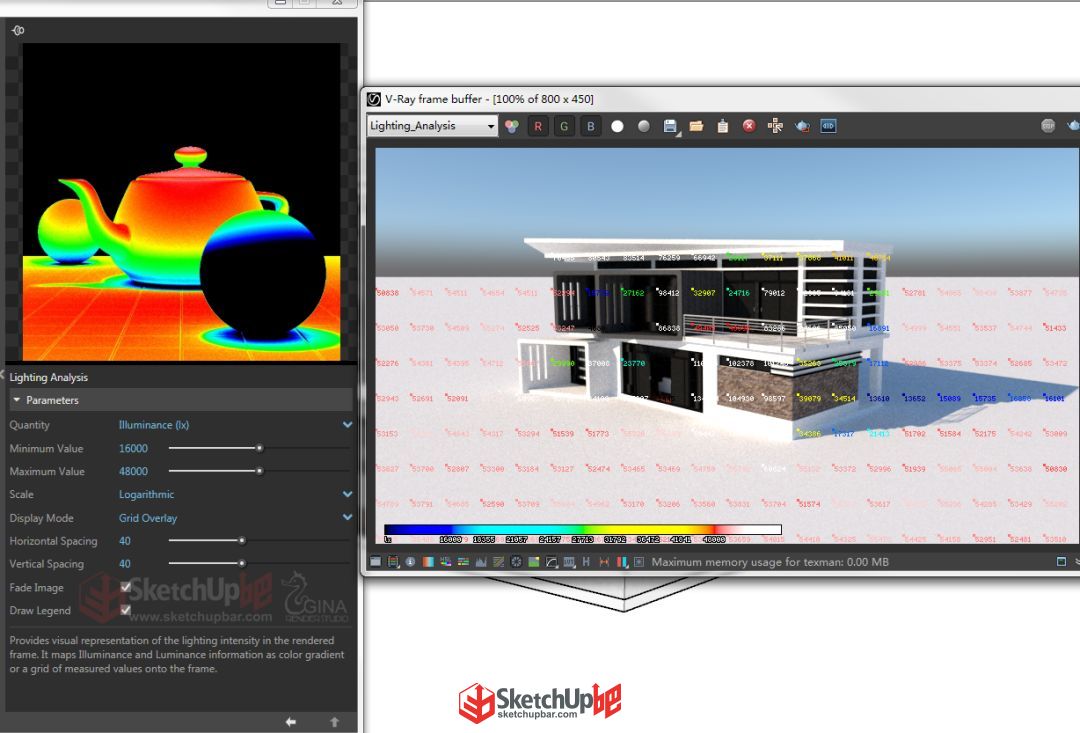This screenshot has height=733, width=1080.
Task: Click the left arrow at panel bottom
Action: point(291,721)
